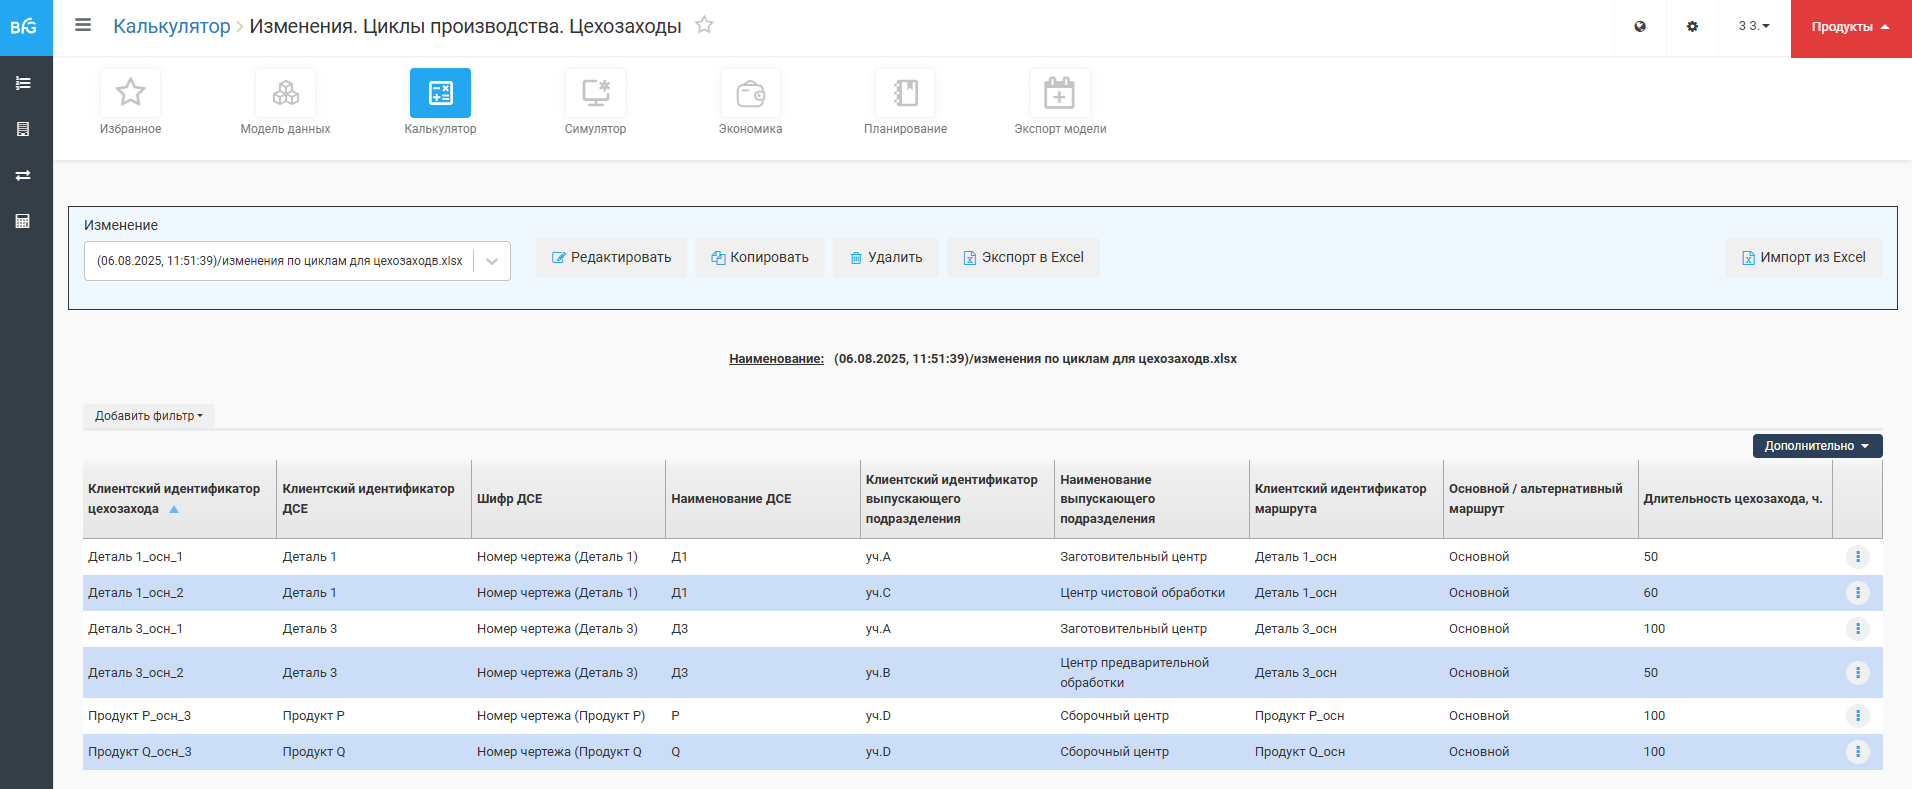Click the Наименование label
The width and height of the screenshot is (1912, 789).
tap(776, 359)
